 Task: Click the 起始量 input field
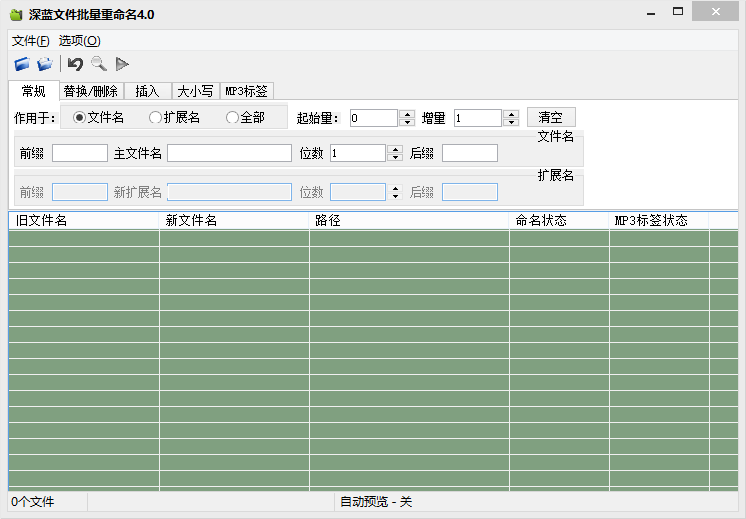(373, 118)
